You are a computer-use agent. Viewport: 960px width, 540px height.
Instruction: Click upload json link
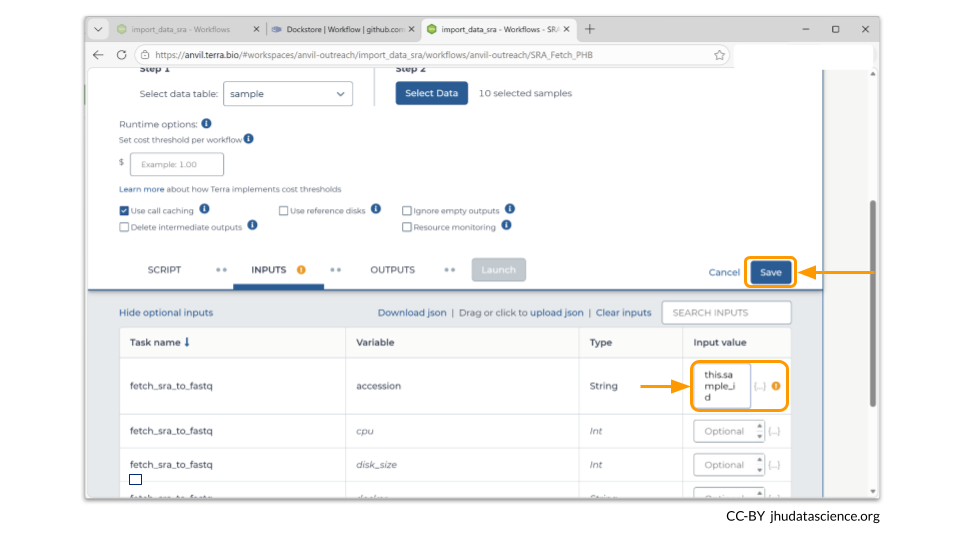[557, 313]
